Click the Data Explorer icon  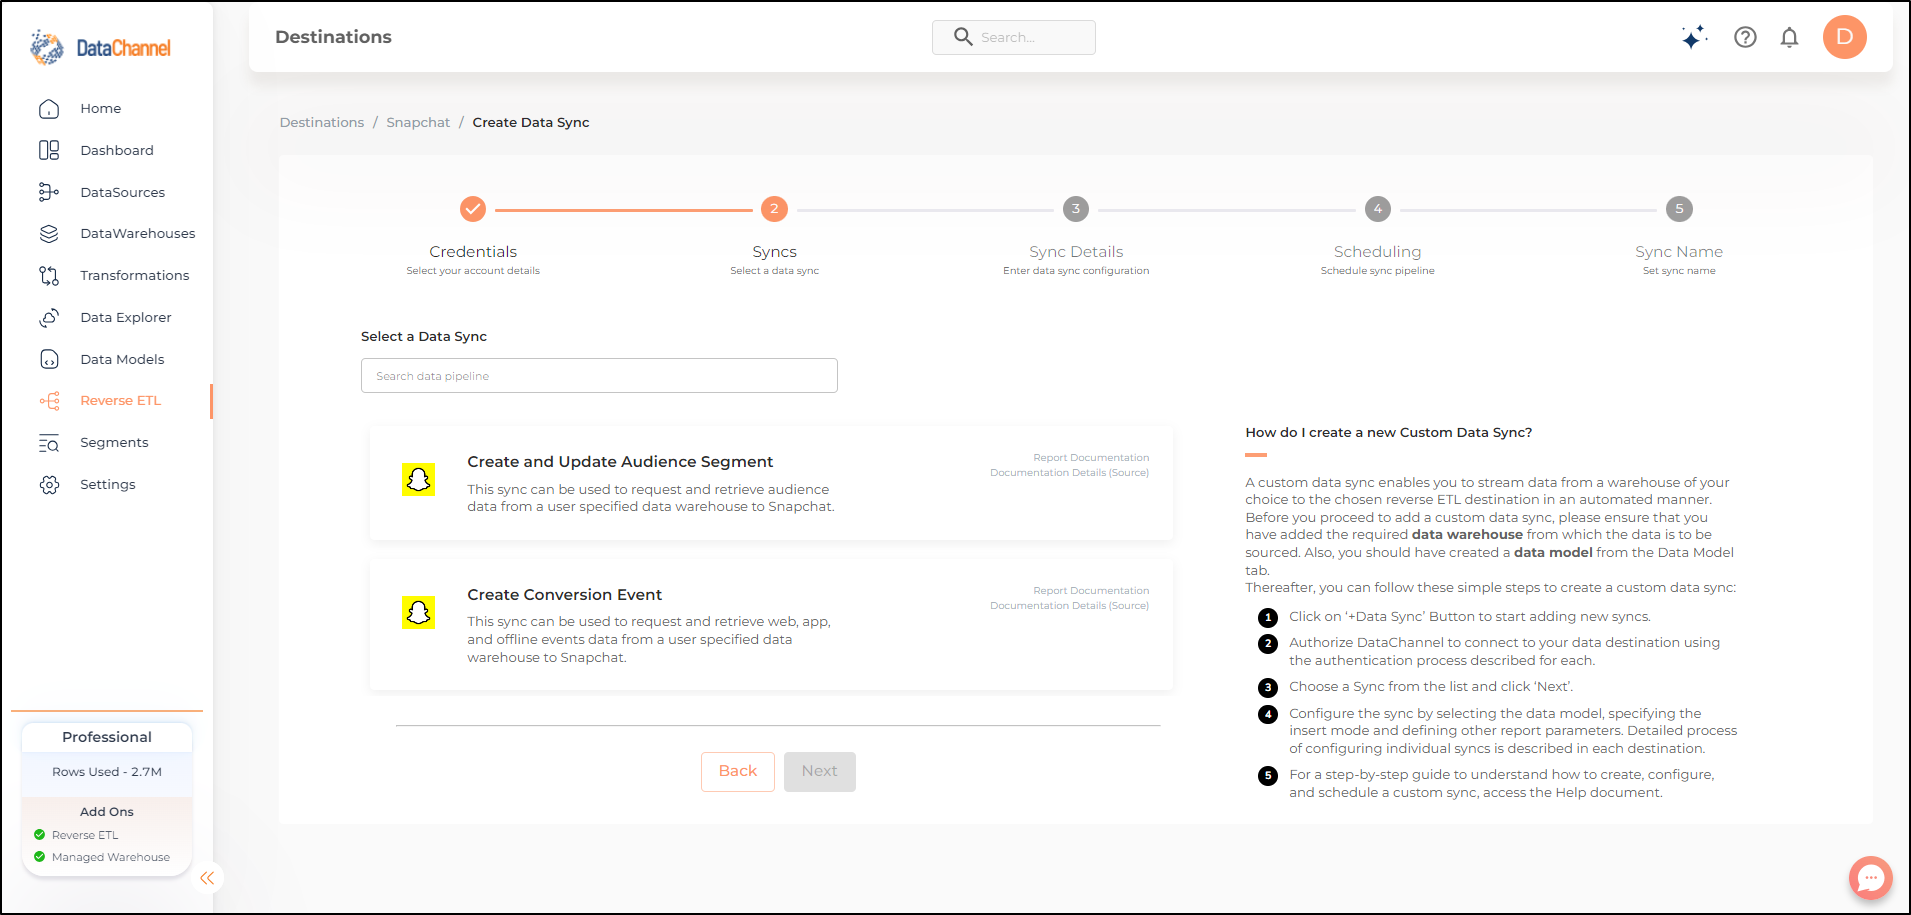click(49, 318)
